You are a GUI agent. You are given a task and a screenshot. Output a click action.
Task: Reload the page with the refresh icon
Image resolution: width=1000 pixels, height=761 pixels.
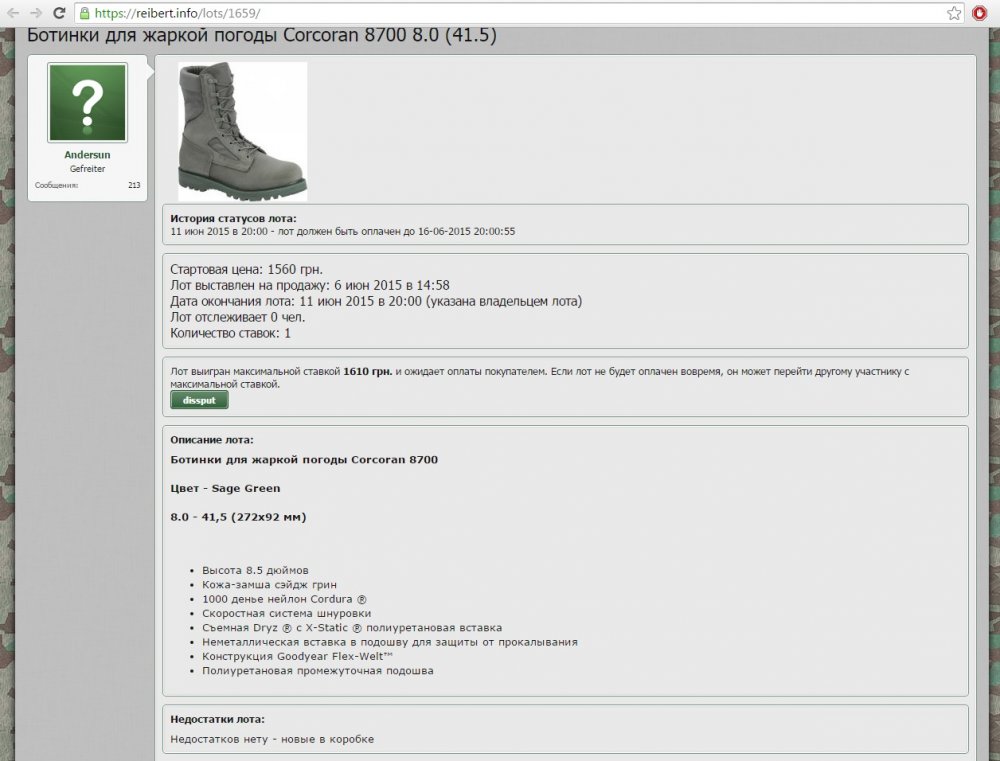point(59,13)
